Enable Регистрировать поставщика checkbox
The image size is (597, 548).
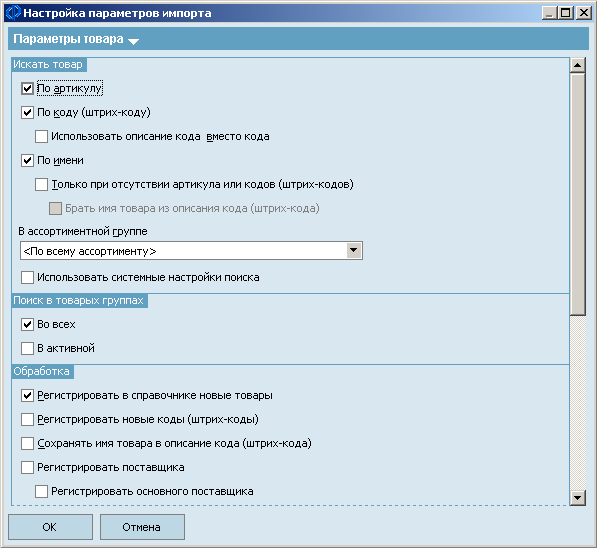[27, 467]
